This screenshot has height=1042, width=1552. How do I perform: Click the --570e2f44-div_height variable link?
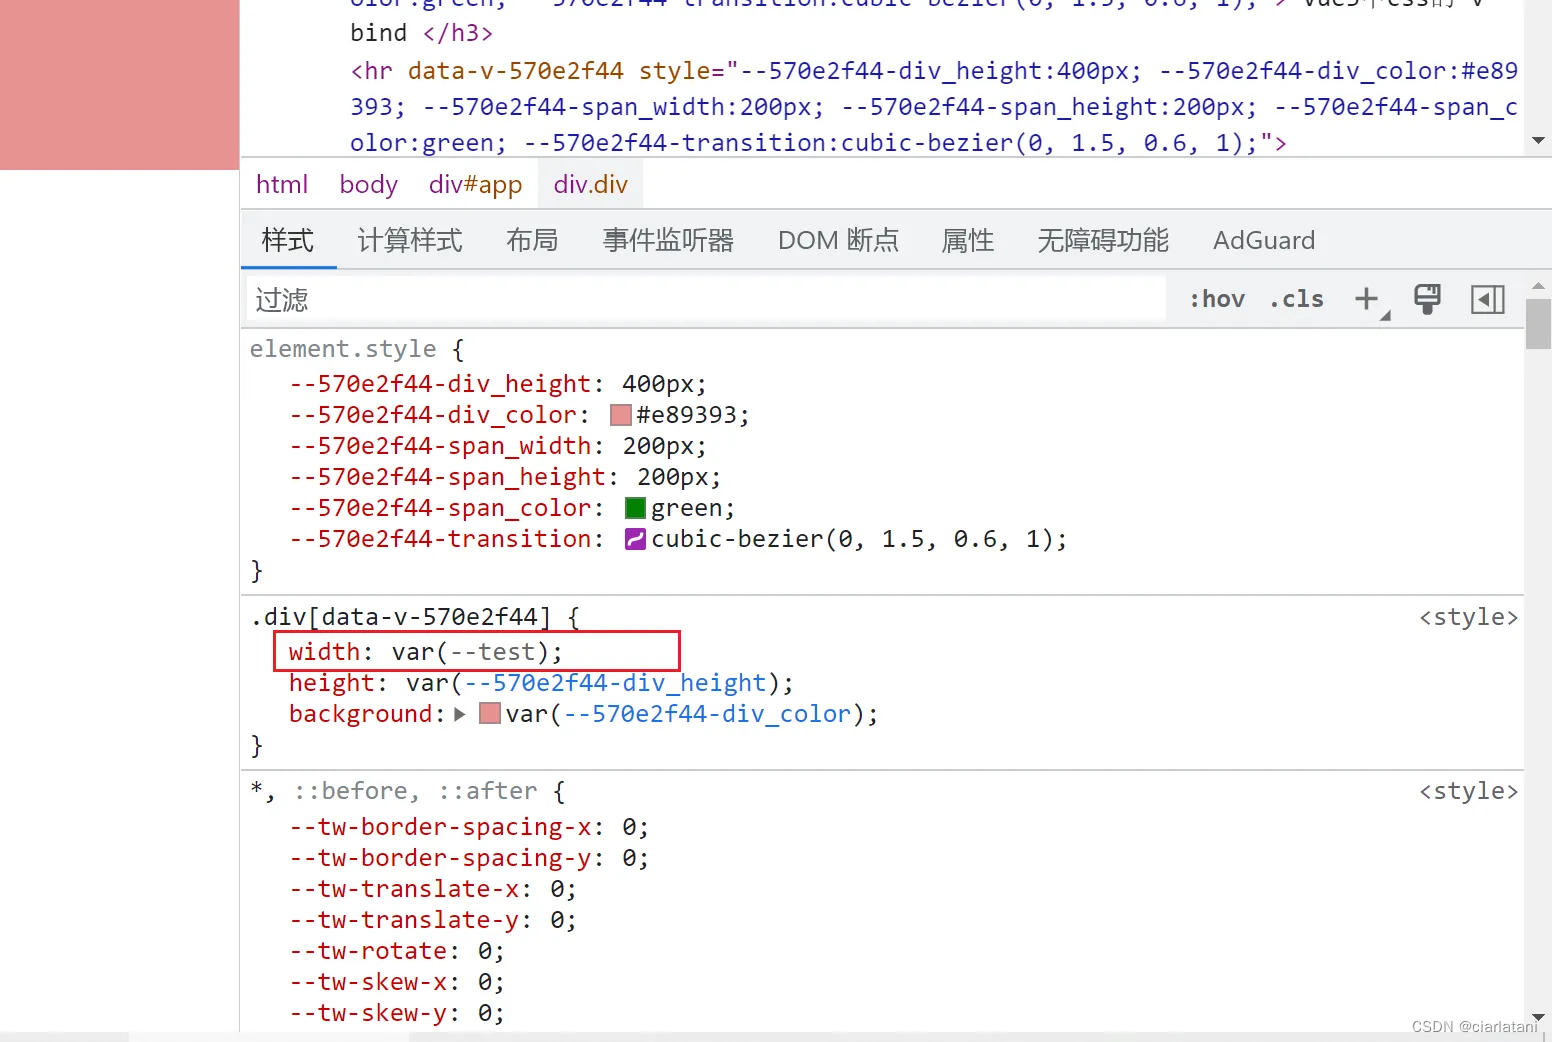coord(615,683)
